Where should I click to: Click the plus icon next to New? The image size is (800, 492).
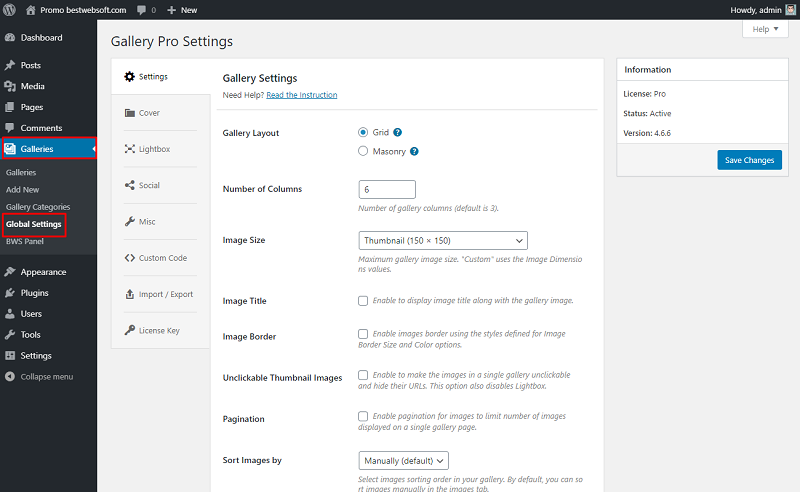tap(171, 10)
